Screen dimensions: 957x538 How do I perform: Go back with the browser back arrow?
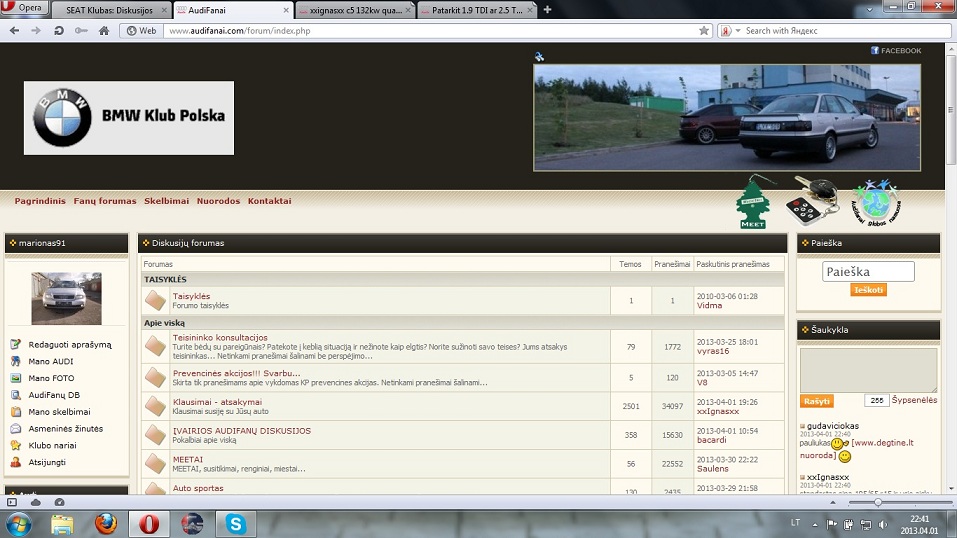click(15, 31)
